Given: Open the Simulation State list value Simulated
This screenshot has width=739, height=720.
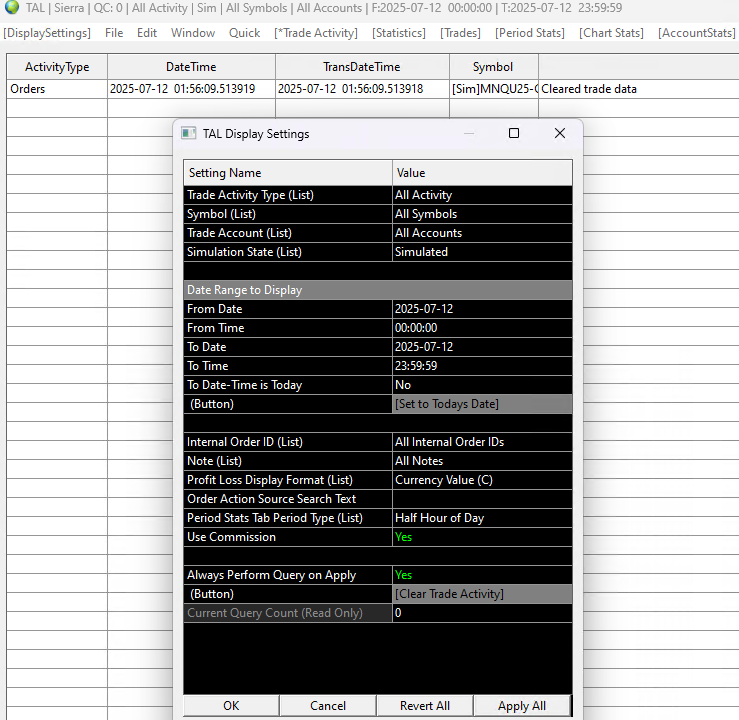Looking at the screenshot, I should coord(482,252).
